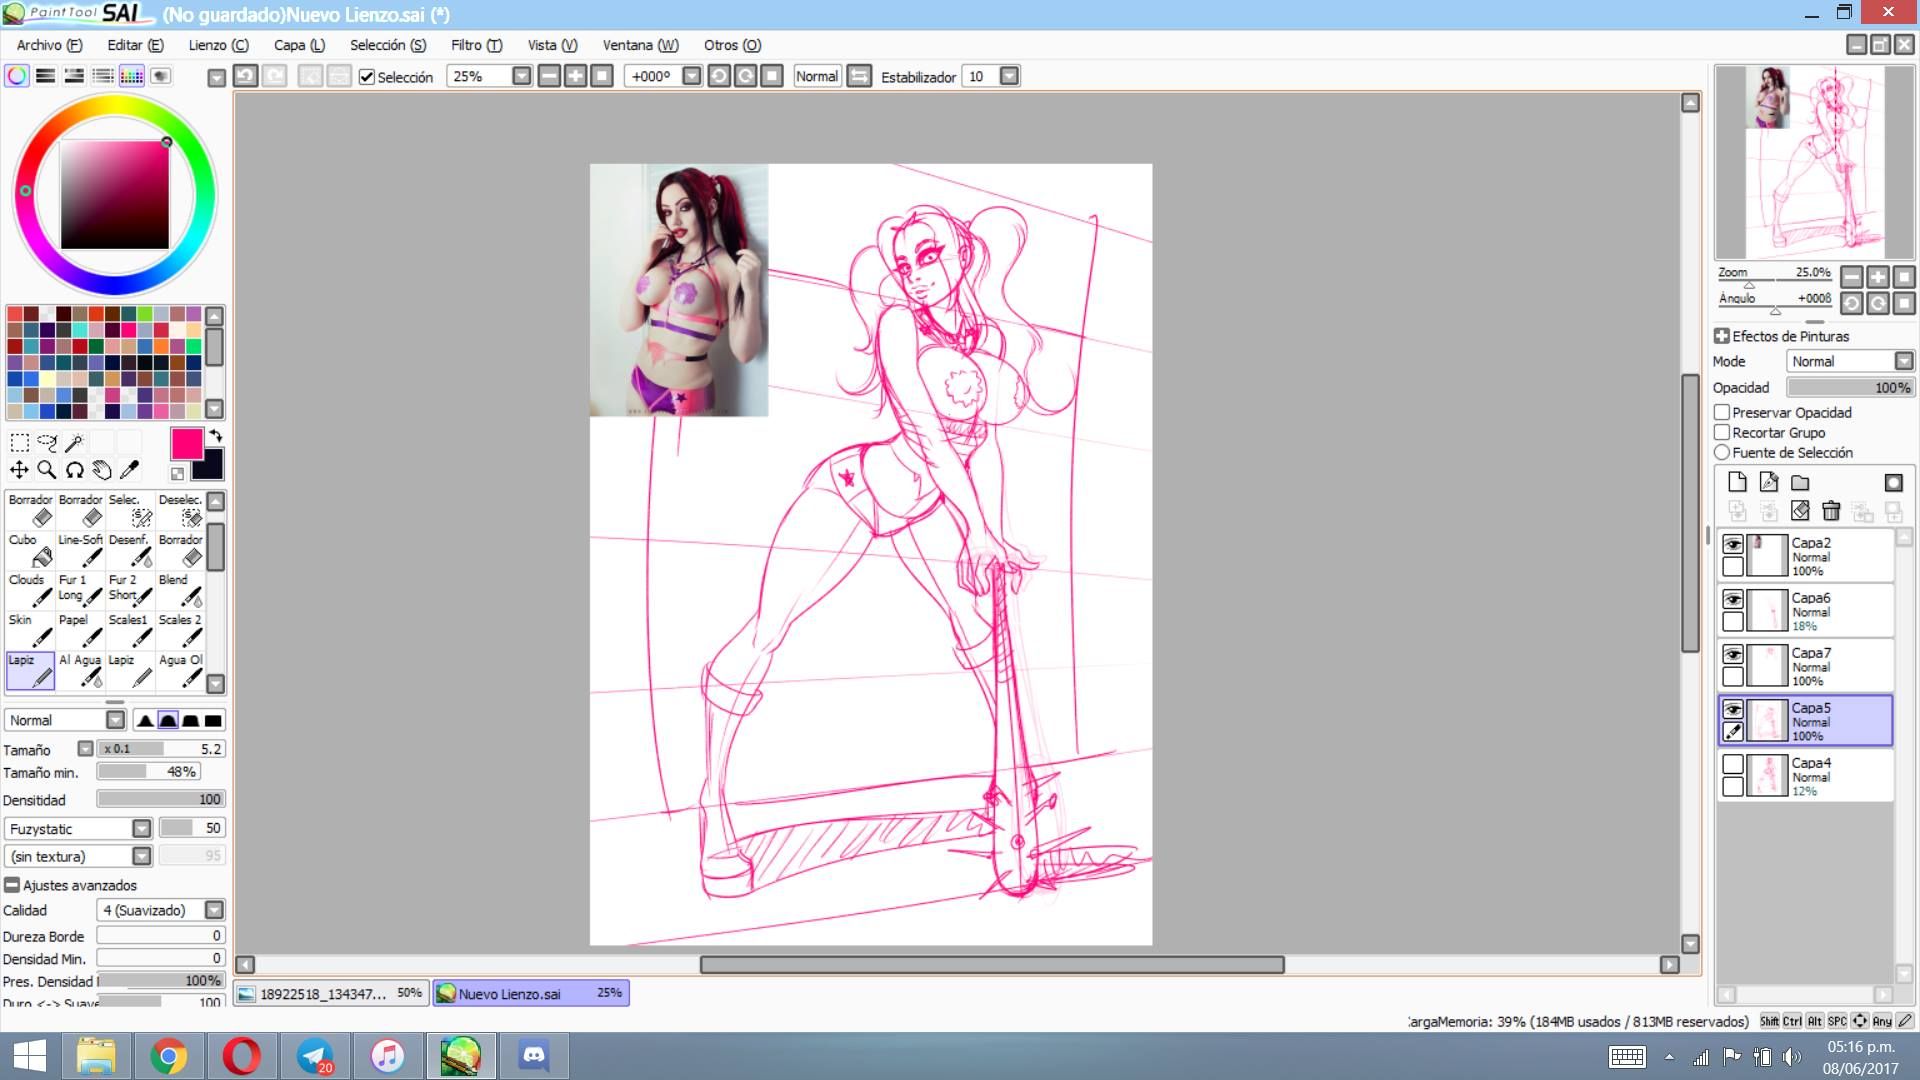Screen dimensions: 1920x1080
Task: Uncheck the Selección checkbox in toolbar
Action: point(367,77)
